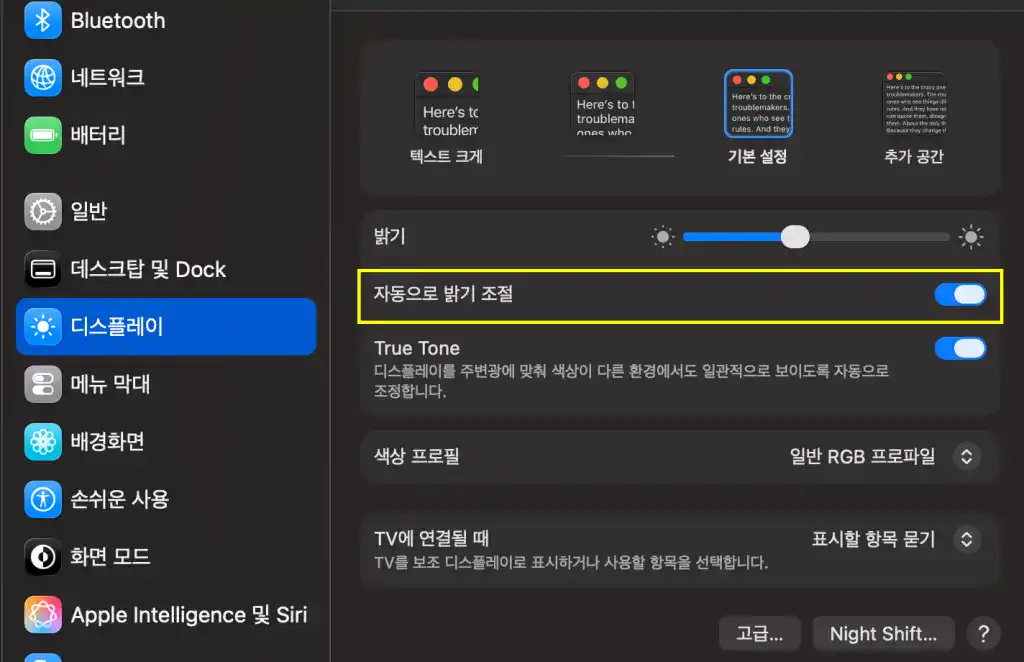Click the Apple Intelligence 및 Siri icon

point(43,614)
